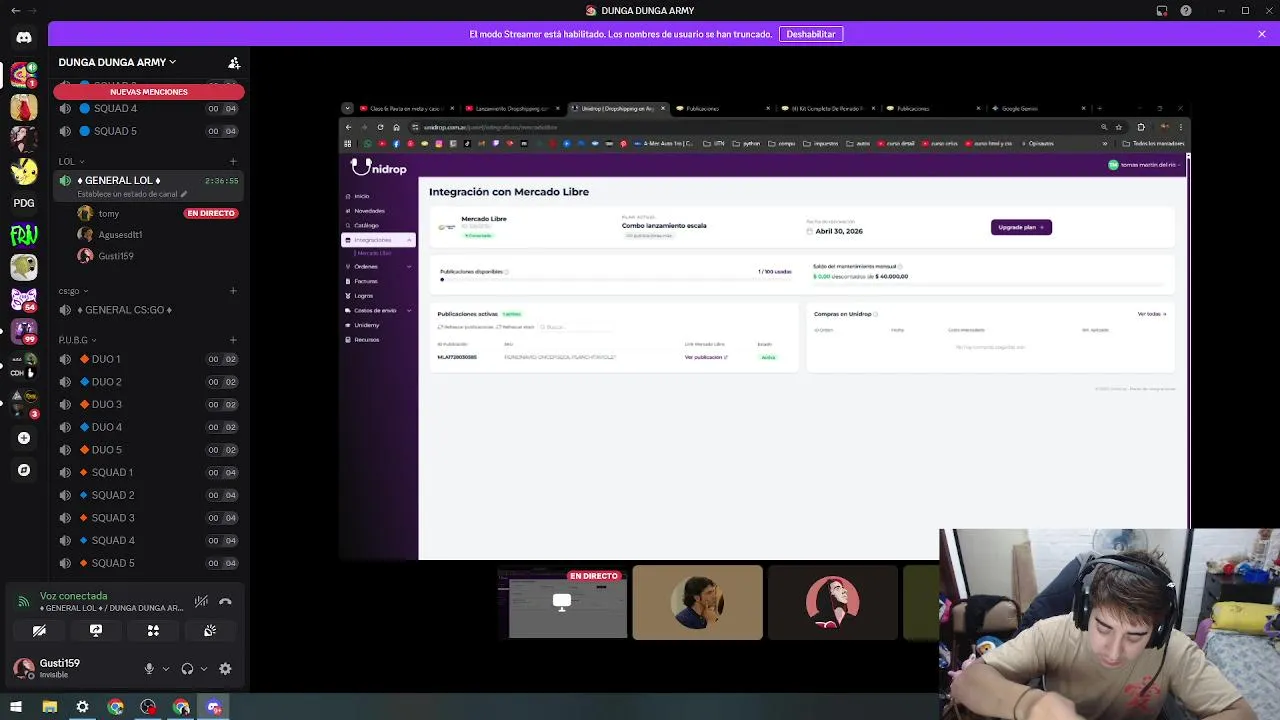Click the Unidrop logo in the streamed page
1280x720 pixels.
point(379,168)
